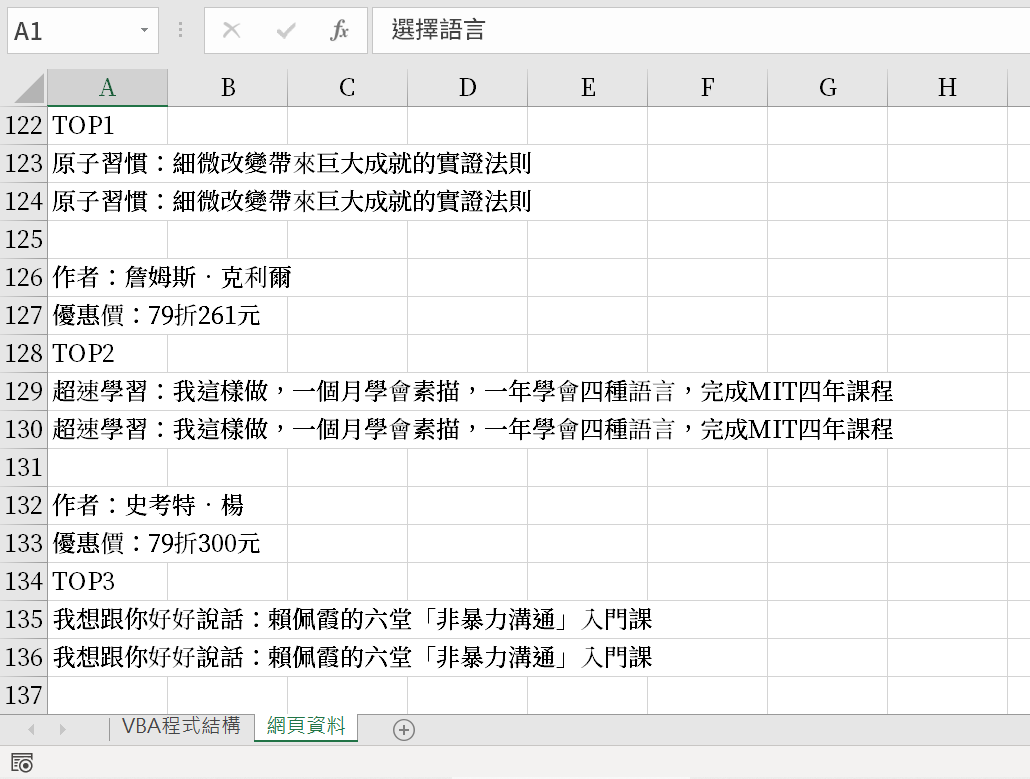Select column B header

[227, 87]
